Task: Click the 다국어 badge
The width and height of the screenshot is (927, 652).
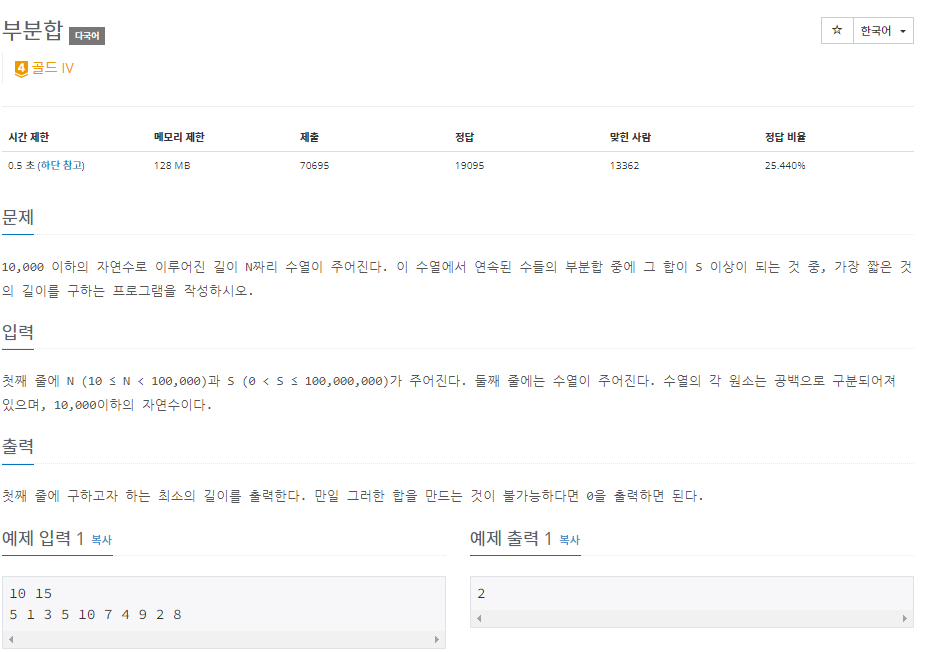Action: click(87, 35)
